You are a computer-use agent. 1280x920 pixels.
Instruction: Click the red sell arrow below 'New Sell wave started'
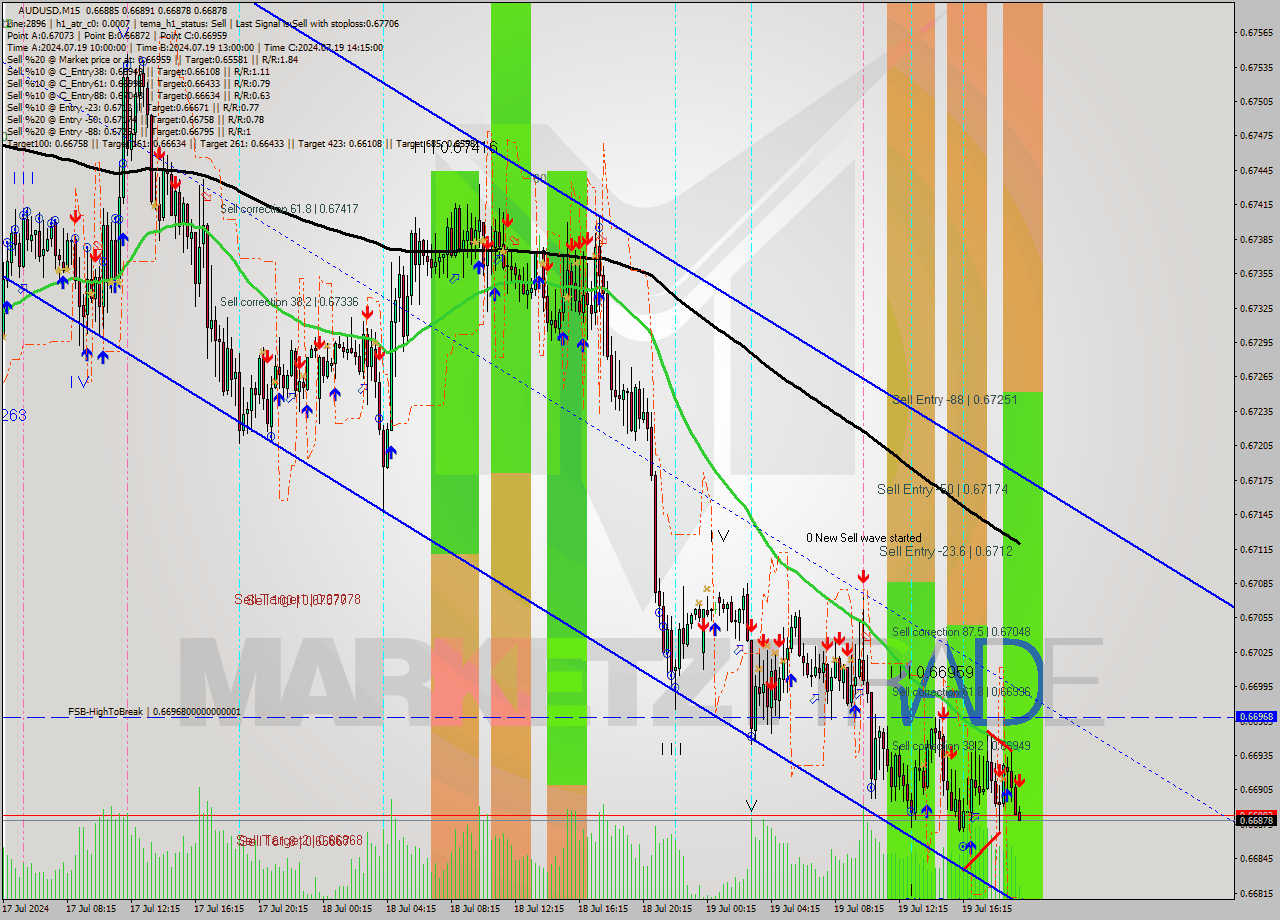[x=863, y=577]
